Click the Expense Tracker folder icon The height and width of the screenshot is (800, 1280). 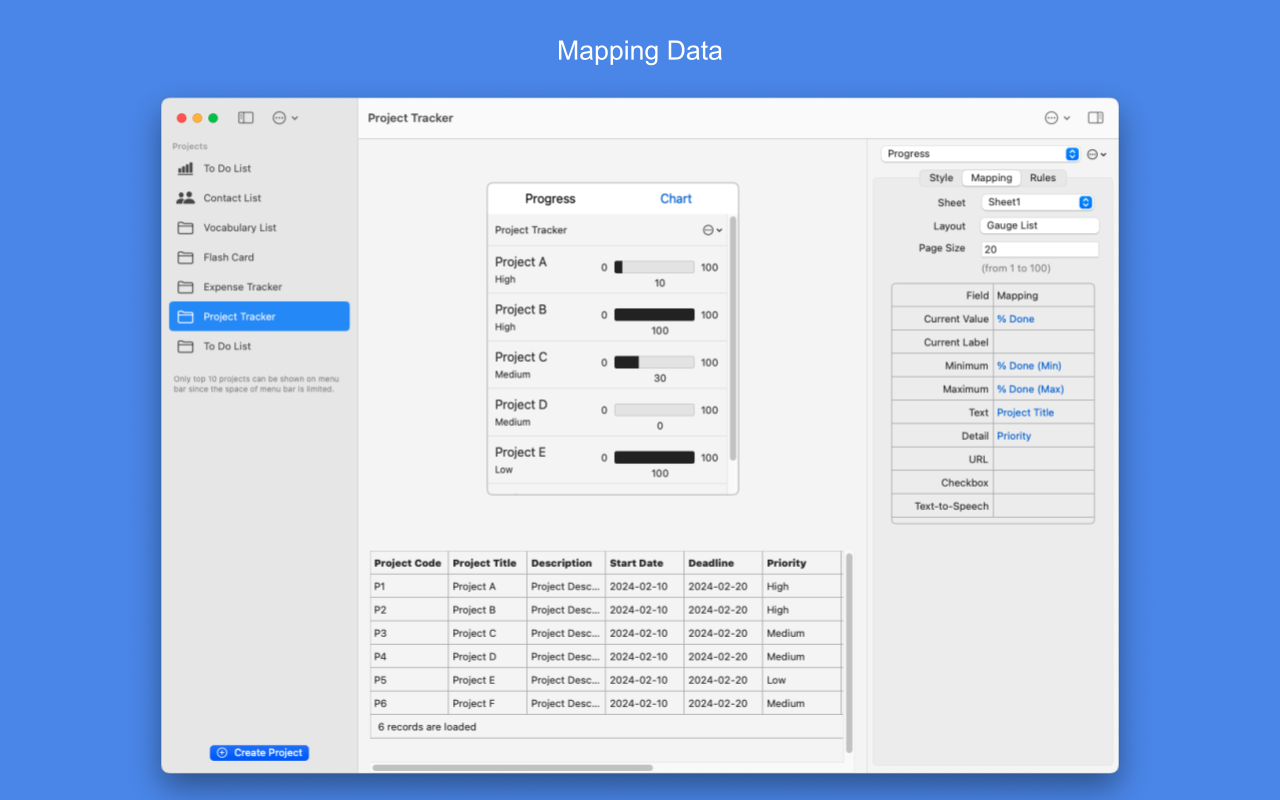185,287
